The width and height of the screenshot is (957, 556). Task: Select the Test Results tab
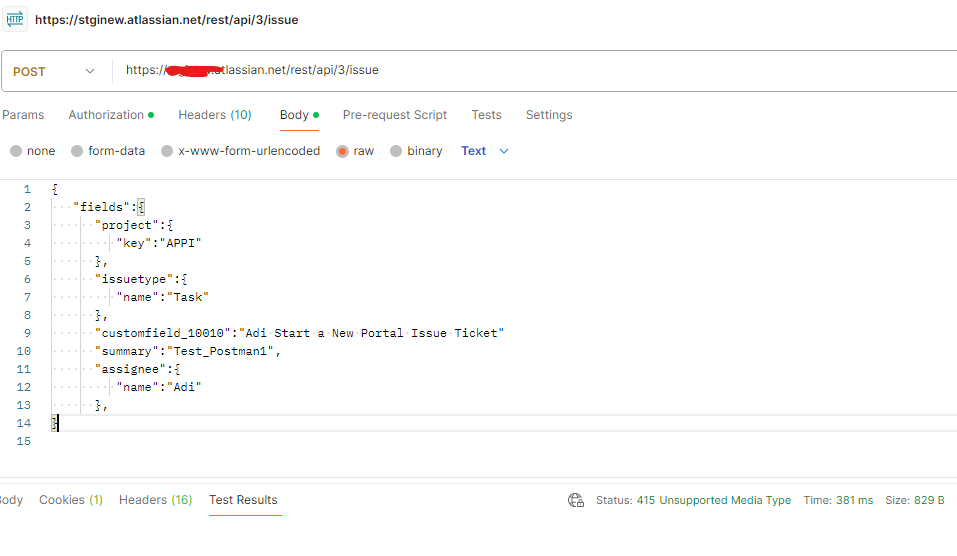243,500
